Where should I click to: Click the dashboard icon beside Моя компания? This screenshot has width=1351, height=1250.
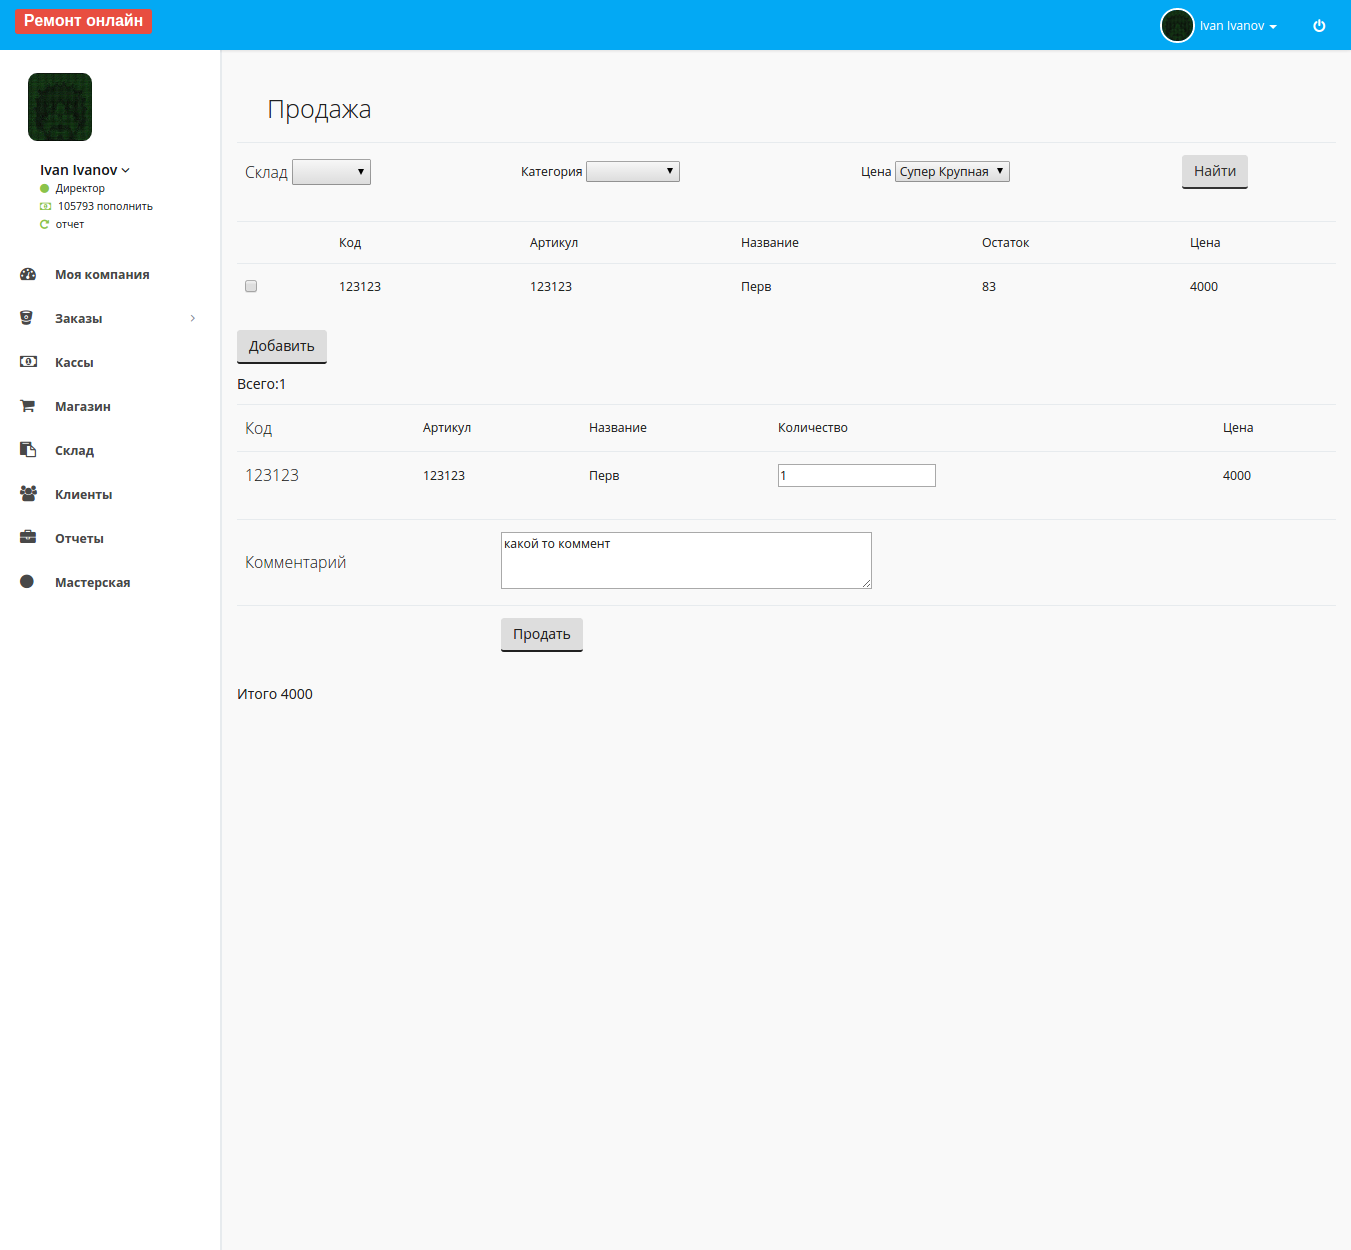point(28,274)
